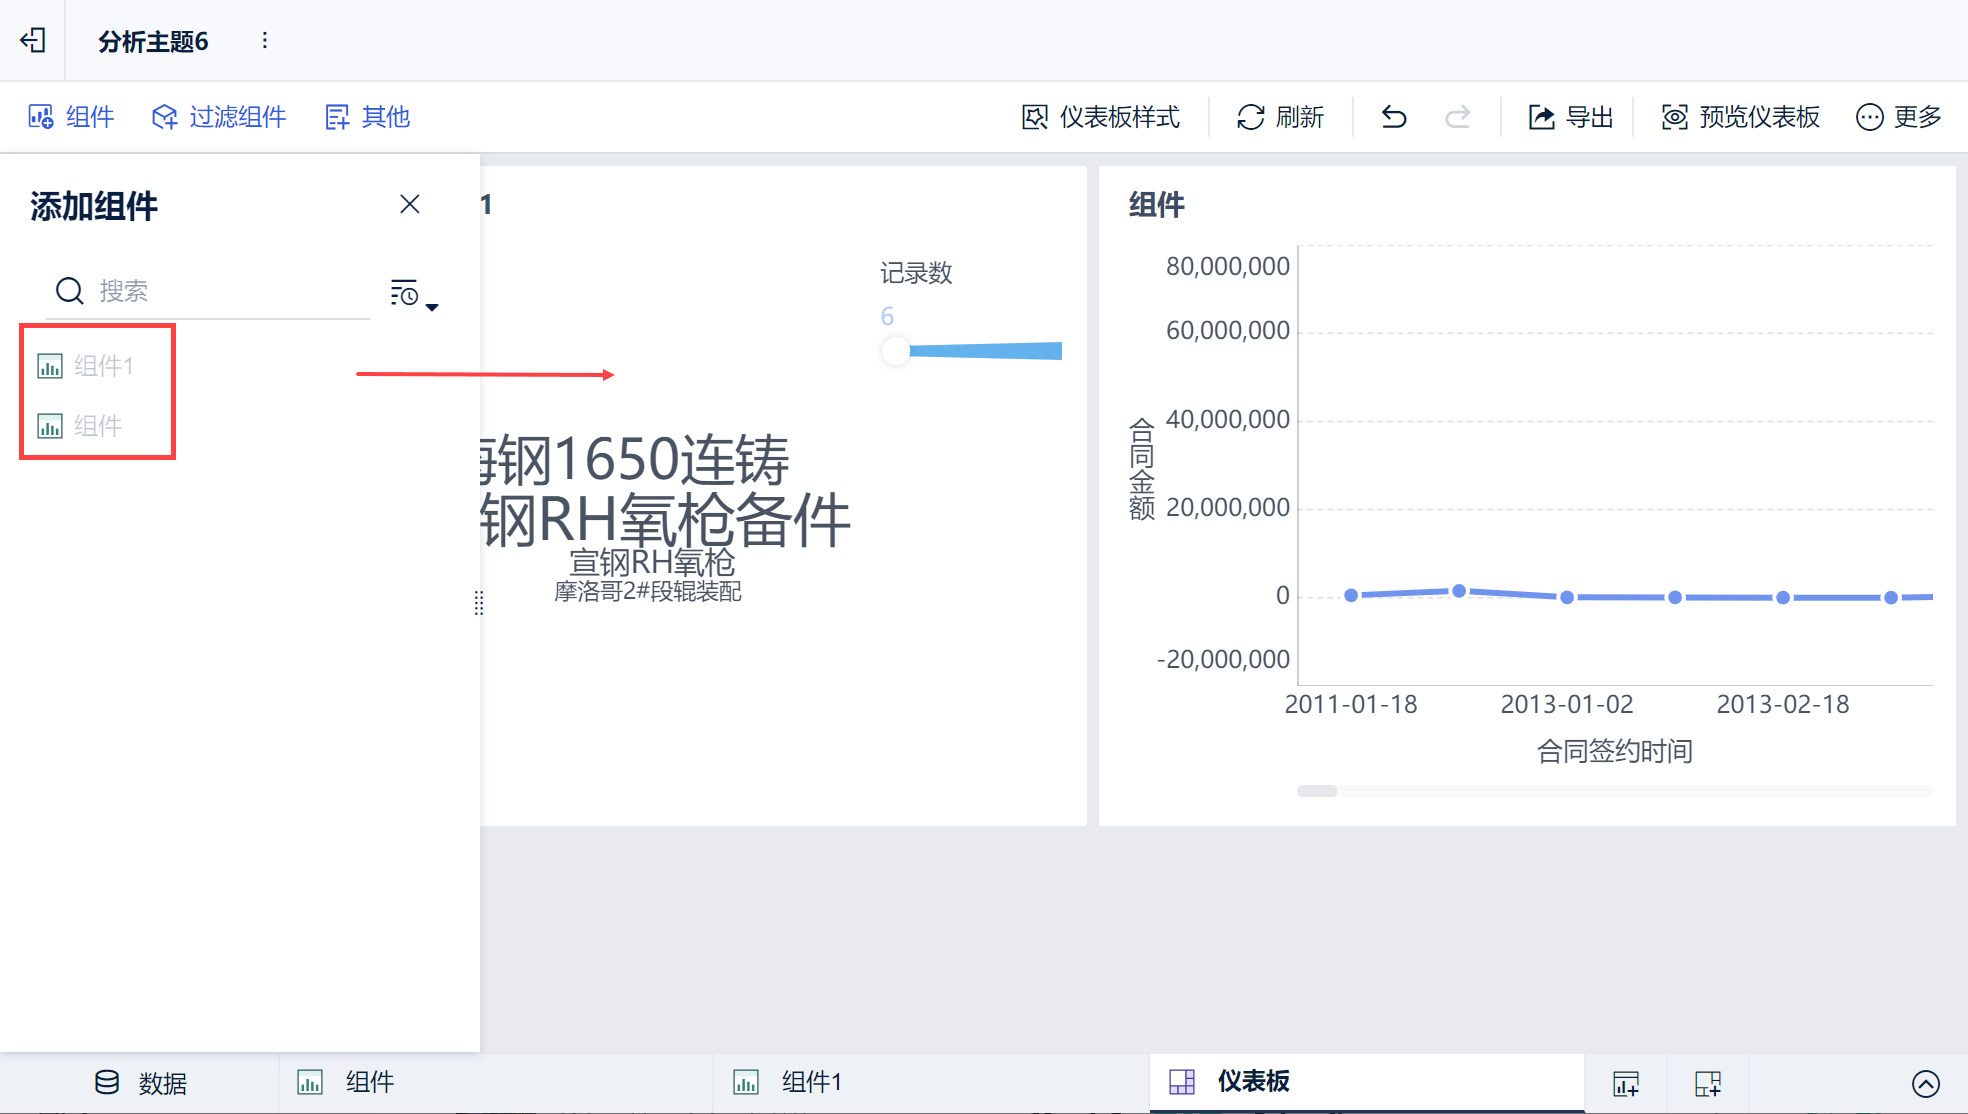Click the 导出 export button
Image resolution: width=1968 pixels, height=1114 pixels.
[x=1570, y=117]
